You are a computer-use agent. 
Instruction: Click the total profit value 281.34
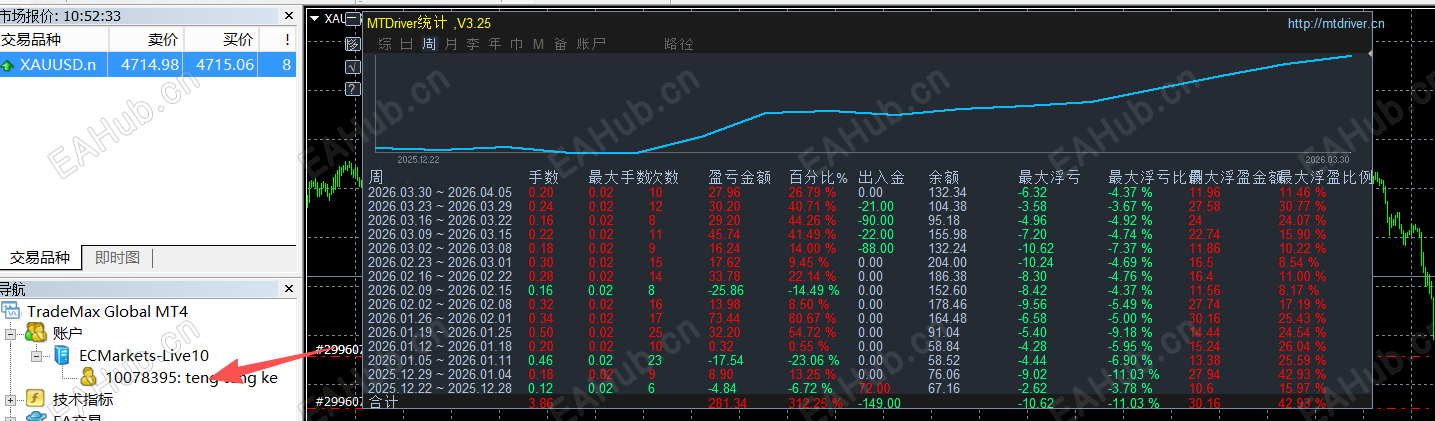pos(727,403)
